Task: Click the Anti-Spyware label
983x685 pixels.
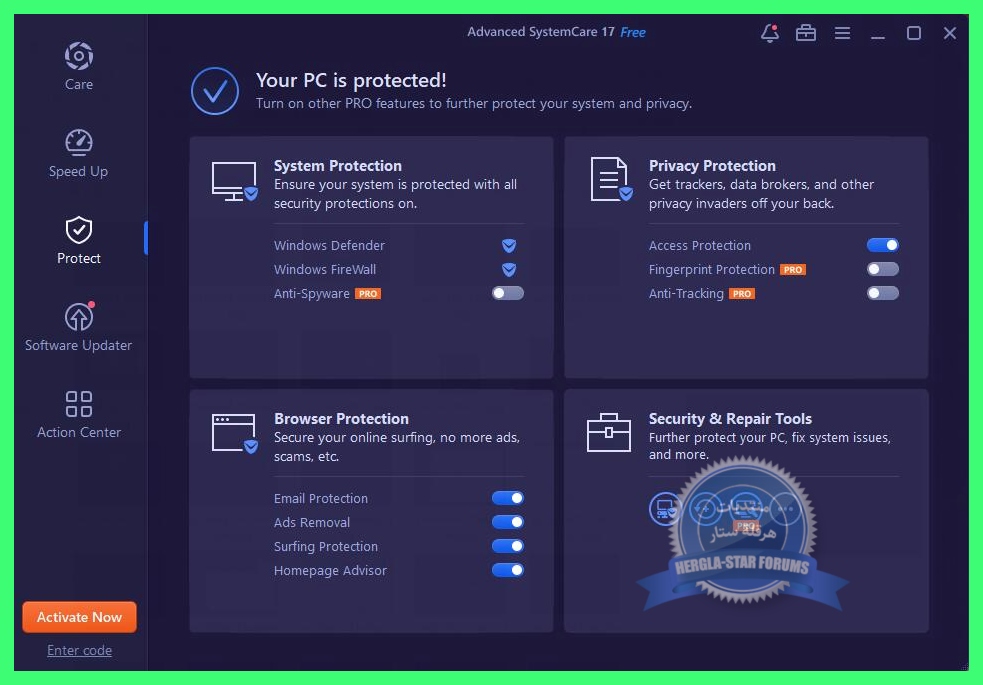Action: pos(312,293)
